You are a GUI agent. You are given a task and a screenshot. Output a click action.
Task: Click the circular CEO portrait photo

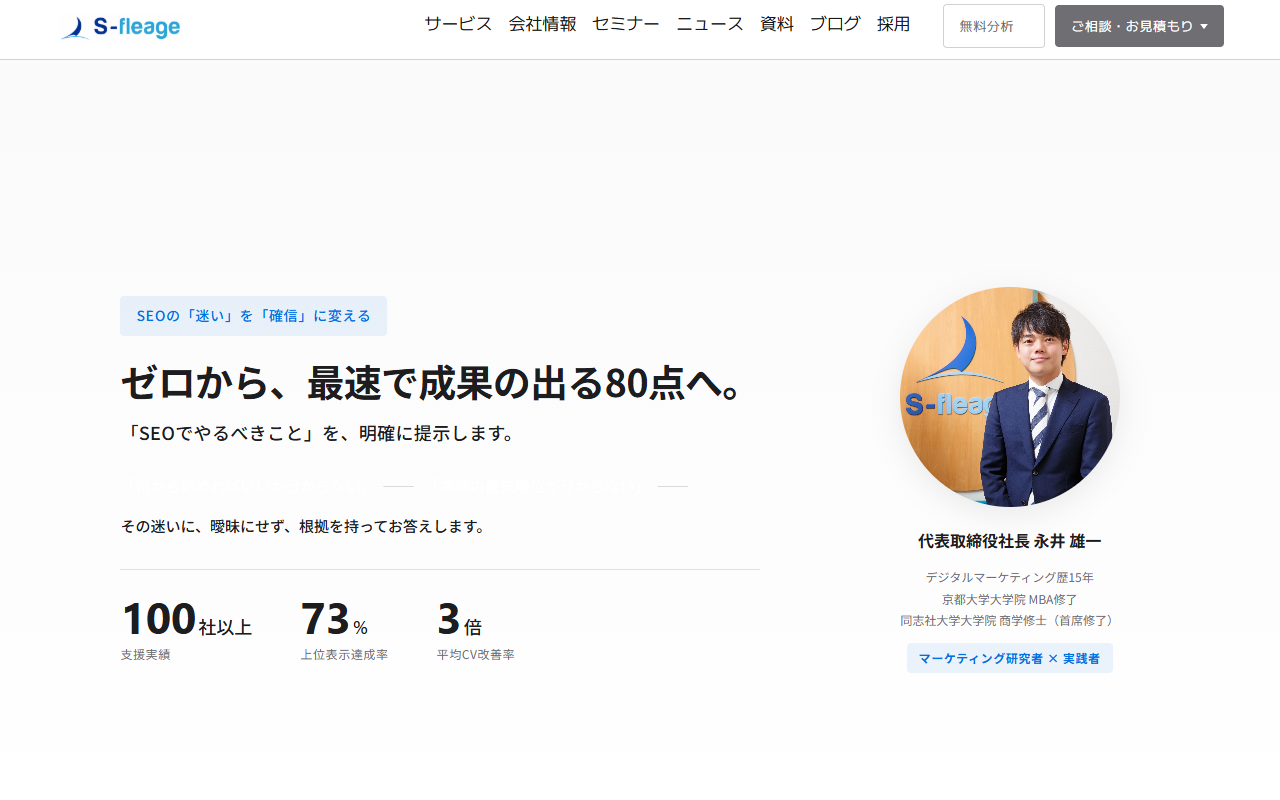(x=1009, y=397)
